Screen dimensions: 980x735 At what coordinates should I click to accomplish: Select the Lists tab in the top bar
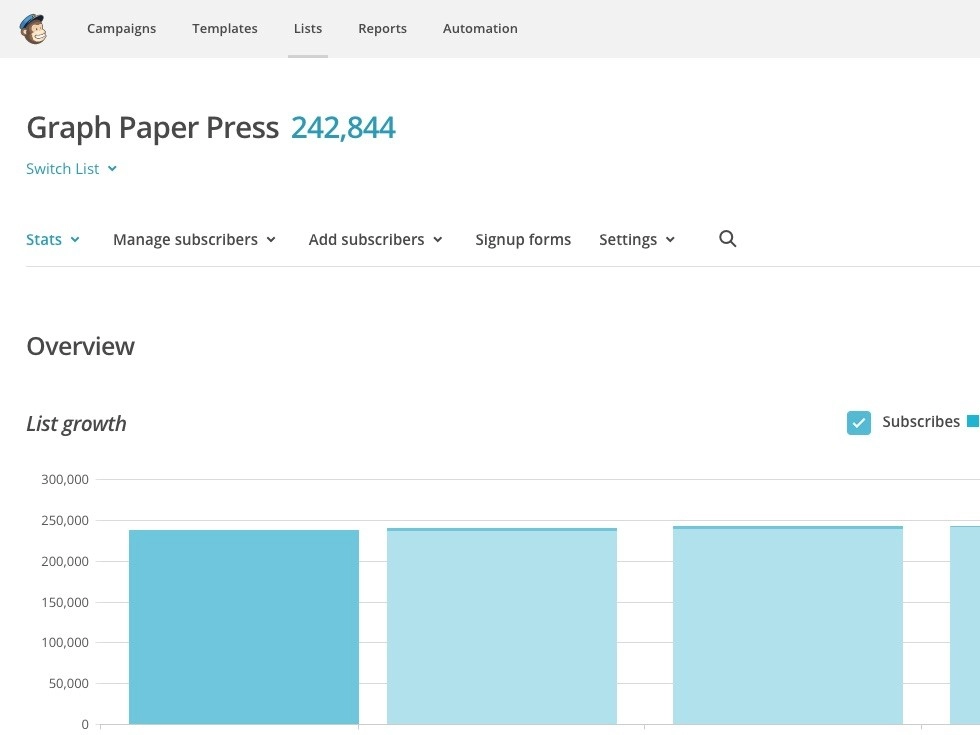(x=308, y=29)
